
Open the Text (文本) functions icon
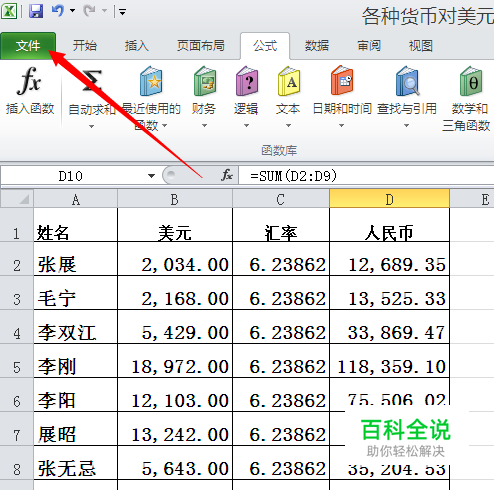point(289,81)
